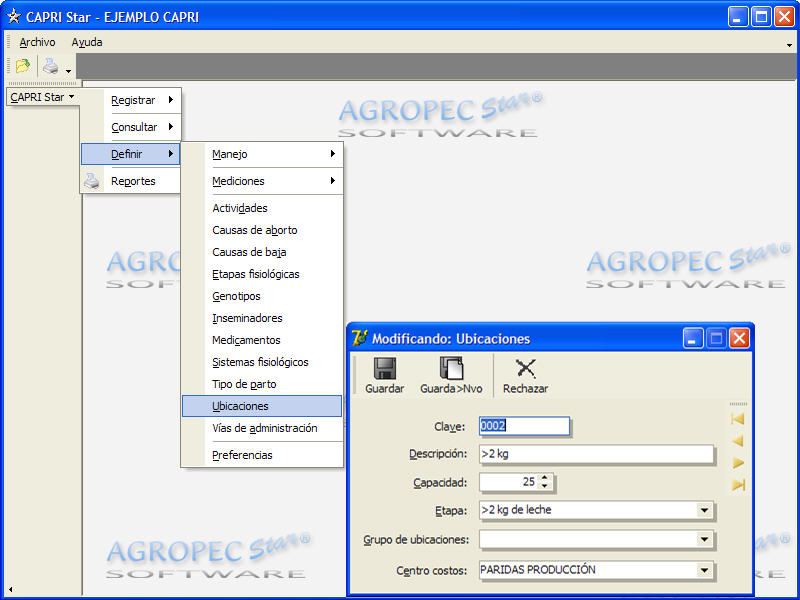
Task: Open the CAPRI Star dropdown menu
Action: (43, 97)
